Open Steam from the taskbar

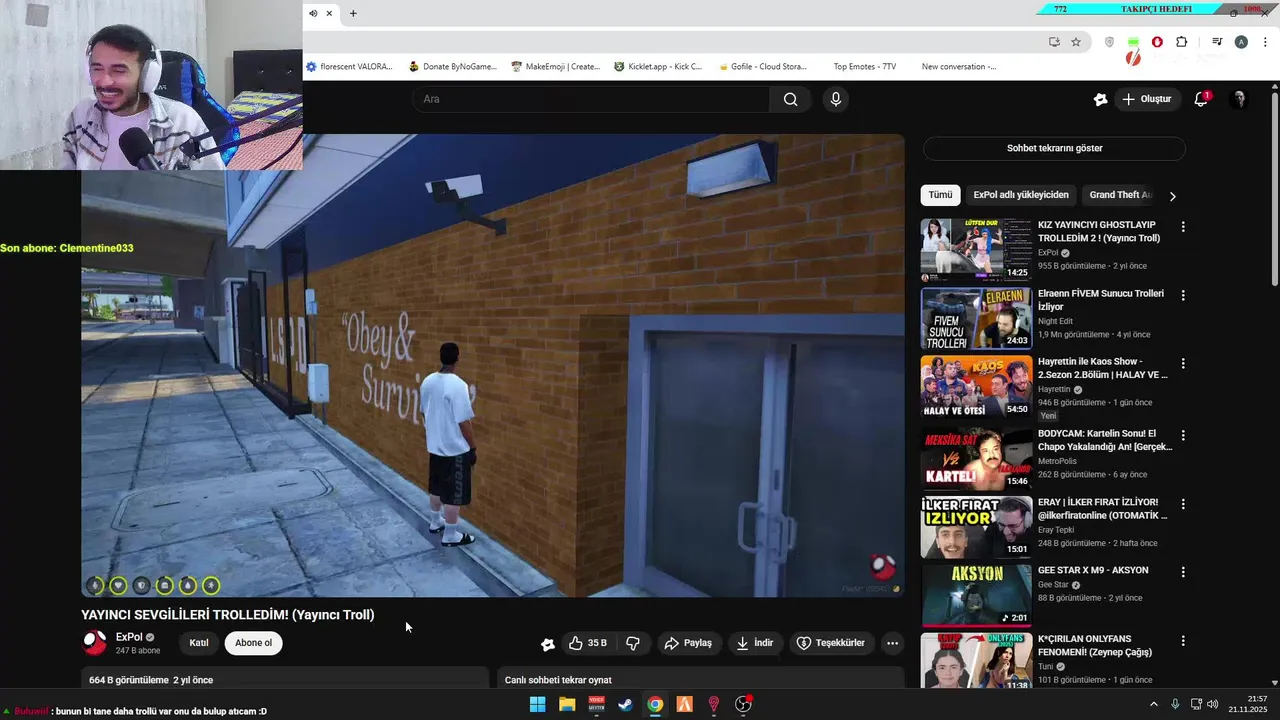tap(625, 704)
